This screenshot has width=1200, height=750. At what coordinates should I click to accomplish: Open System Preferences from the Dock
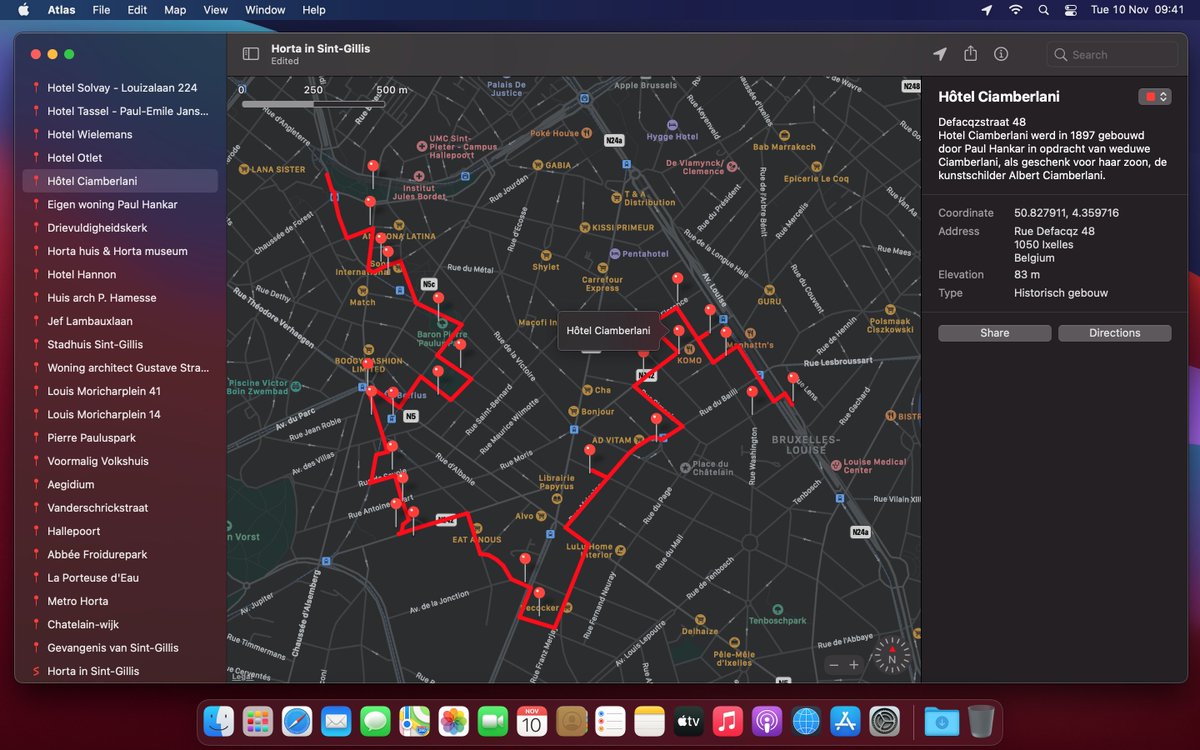[x=885, y=720]
